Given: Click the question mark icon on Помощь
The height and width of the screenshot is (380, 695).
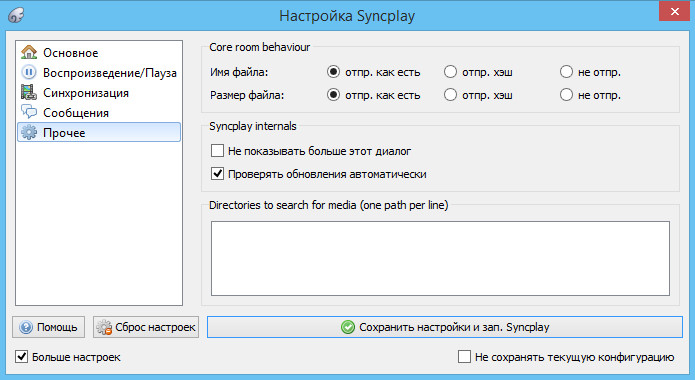Looking at the screenshot, I should [26, 327].
